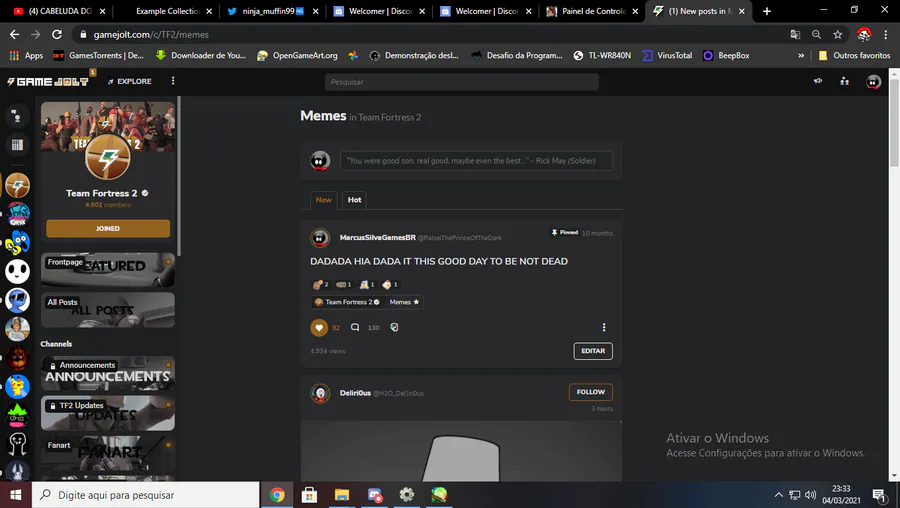Click the sticker placement icon on pinned post

pos(394,327)
